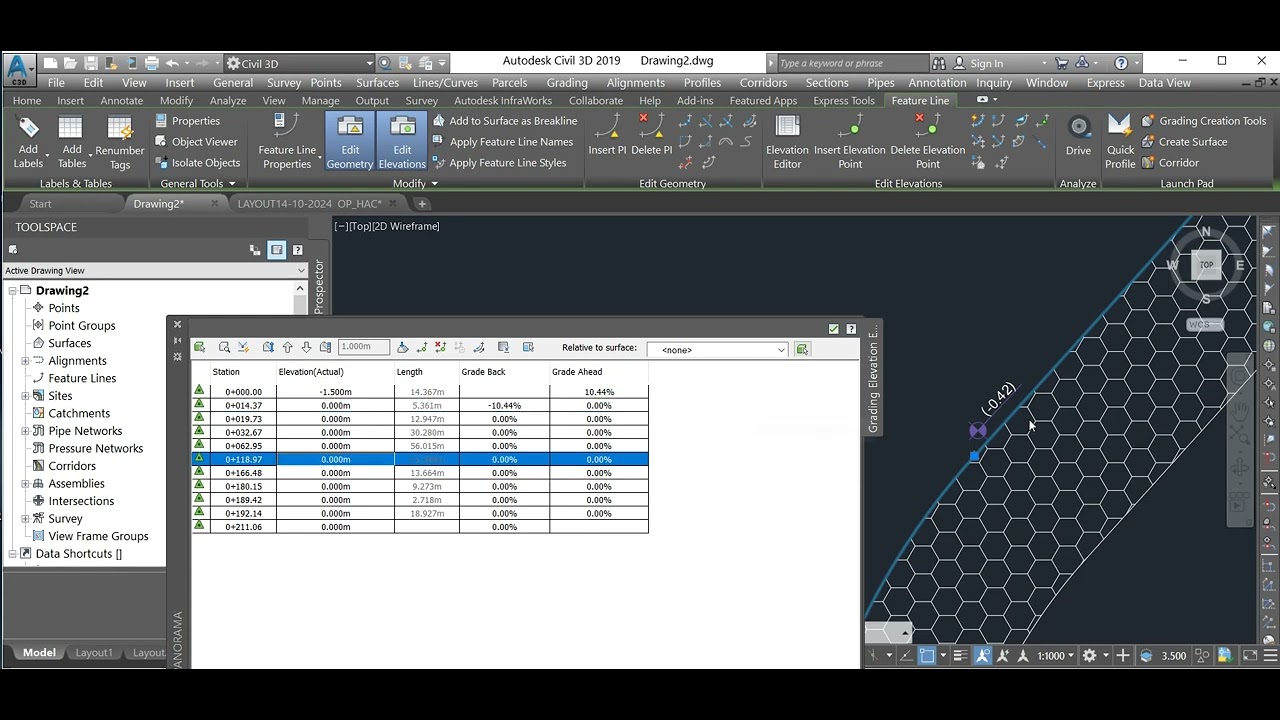The height and width of the screenshot is (720, 1280).
Task: Open the Object Viewer tool
Action: click(196, 142)
